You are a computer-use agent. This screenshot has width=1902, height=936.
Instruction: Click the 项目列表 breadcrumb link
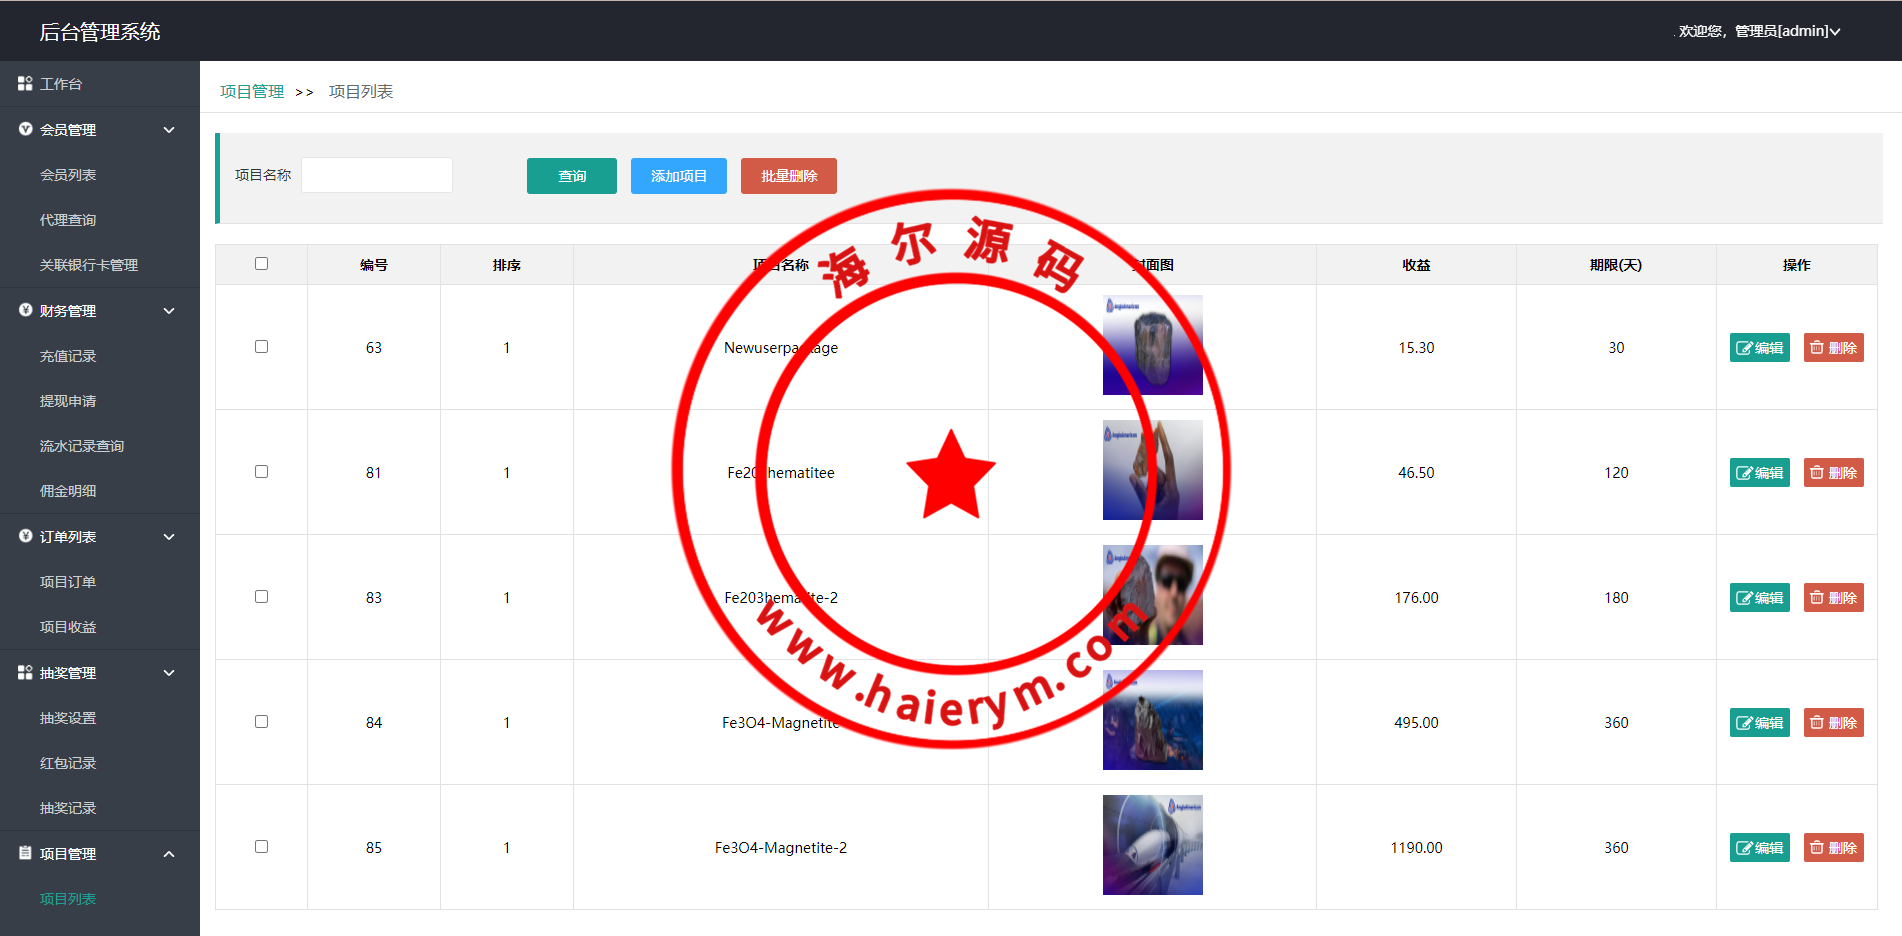pyautogui.click(x=361, y=91)
